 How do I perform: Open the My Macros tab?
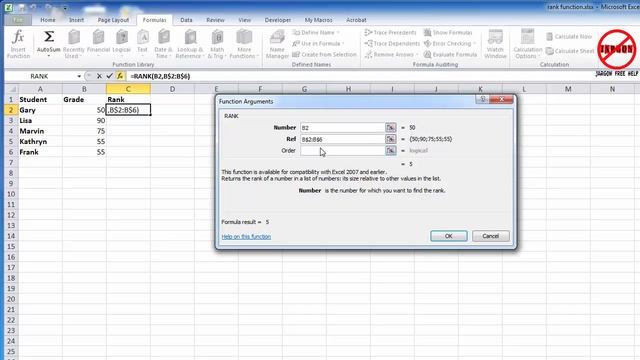click(x=318, y=20)
